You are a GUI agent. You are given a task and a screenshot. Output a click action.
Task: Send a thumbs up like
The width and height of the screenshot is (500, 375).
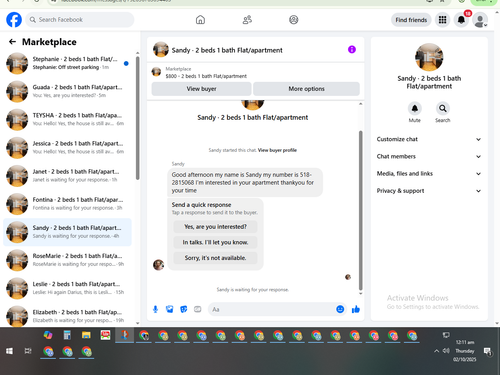[x=356, y=309]
